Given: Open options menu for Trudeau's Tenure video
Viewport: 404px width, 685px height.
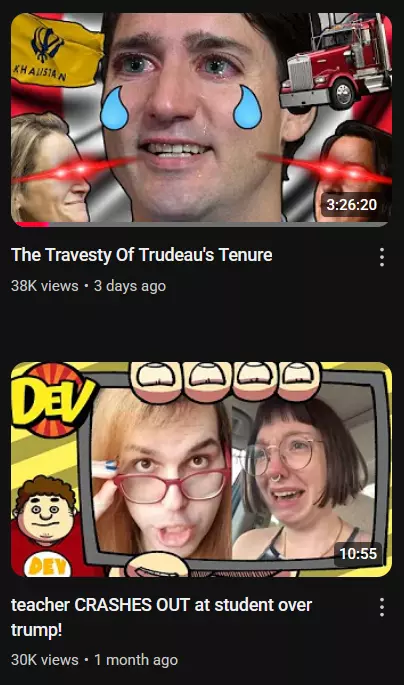Looking at the screenshot, I should (x=382, y=257).
